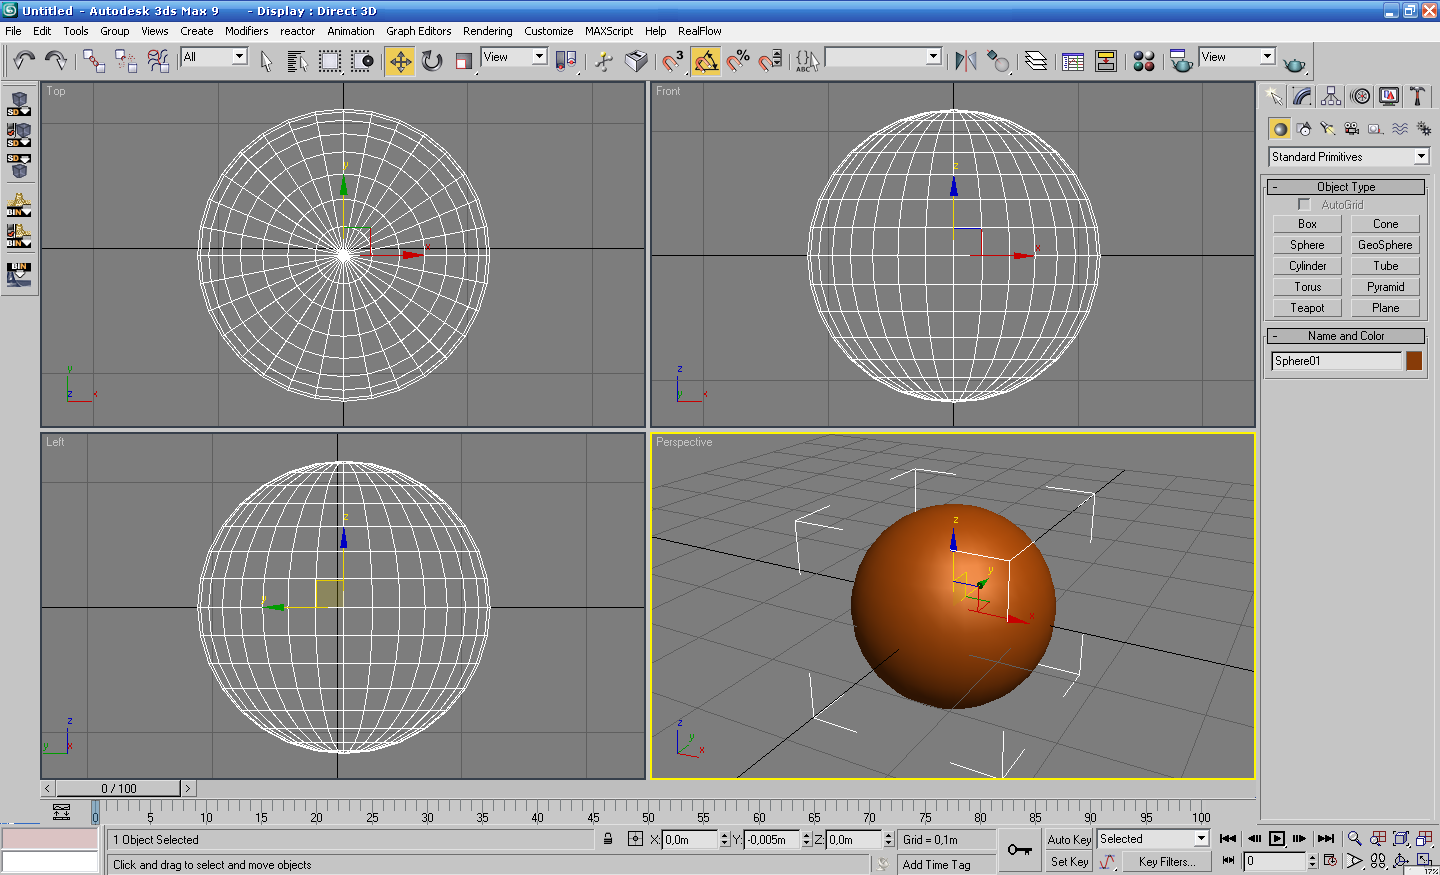Click the brown object color swatch
Image resolution: width=1440 pixels, height=875 pixels.
[x=1414, y=361]
